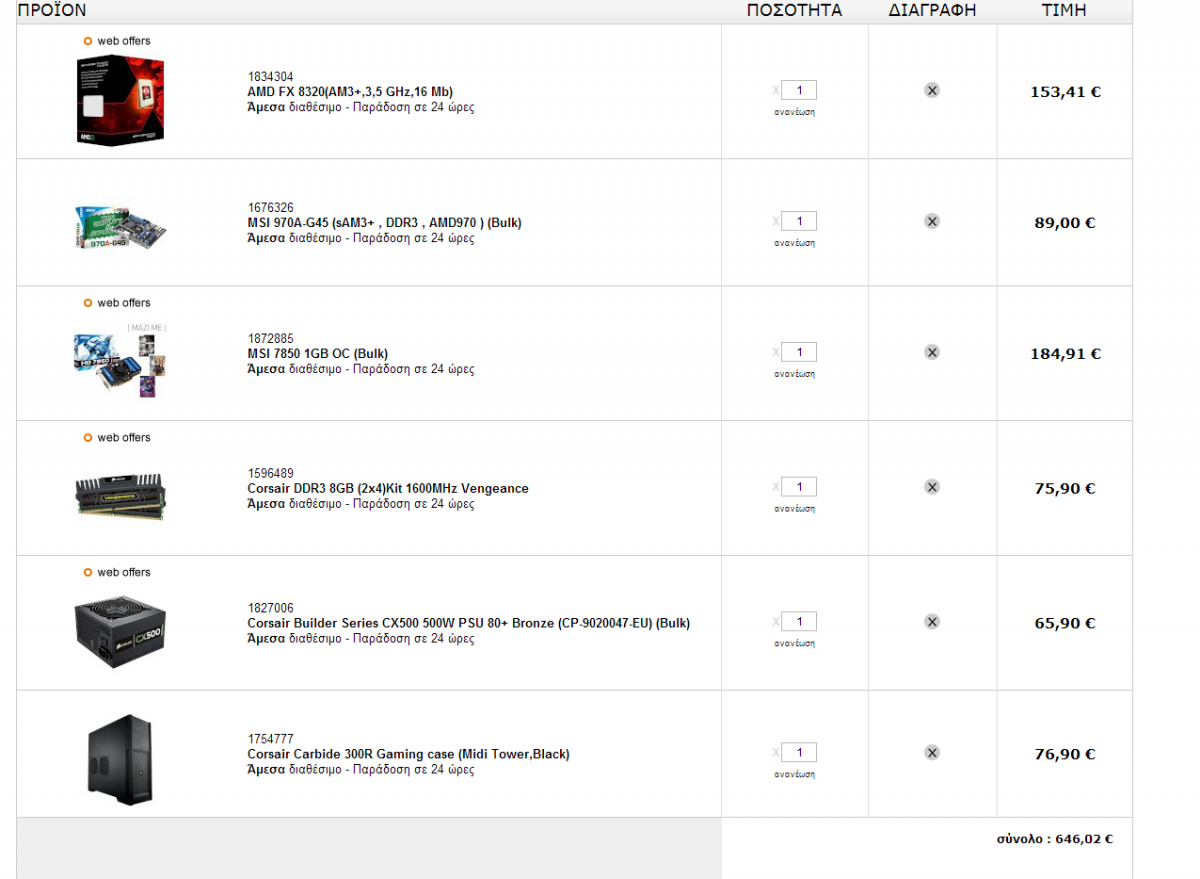Refresh quantity for MSI 7850 1GB OC
The height and width of the screenshot is (879, 1200).
(x=795, y=374)
